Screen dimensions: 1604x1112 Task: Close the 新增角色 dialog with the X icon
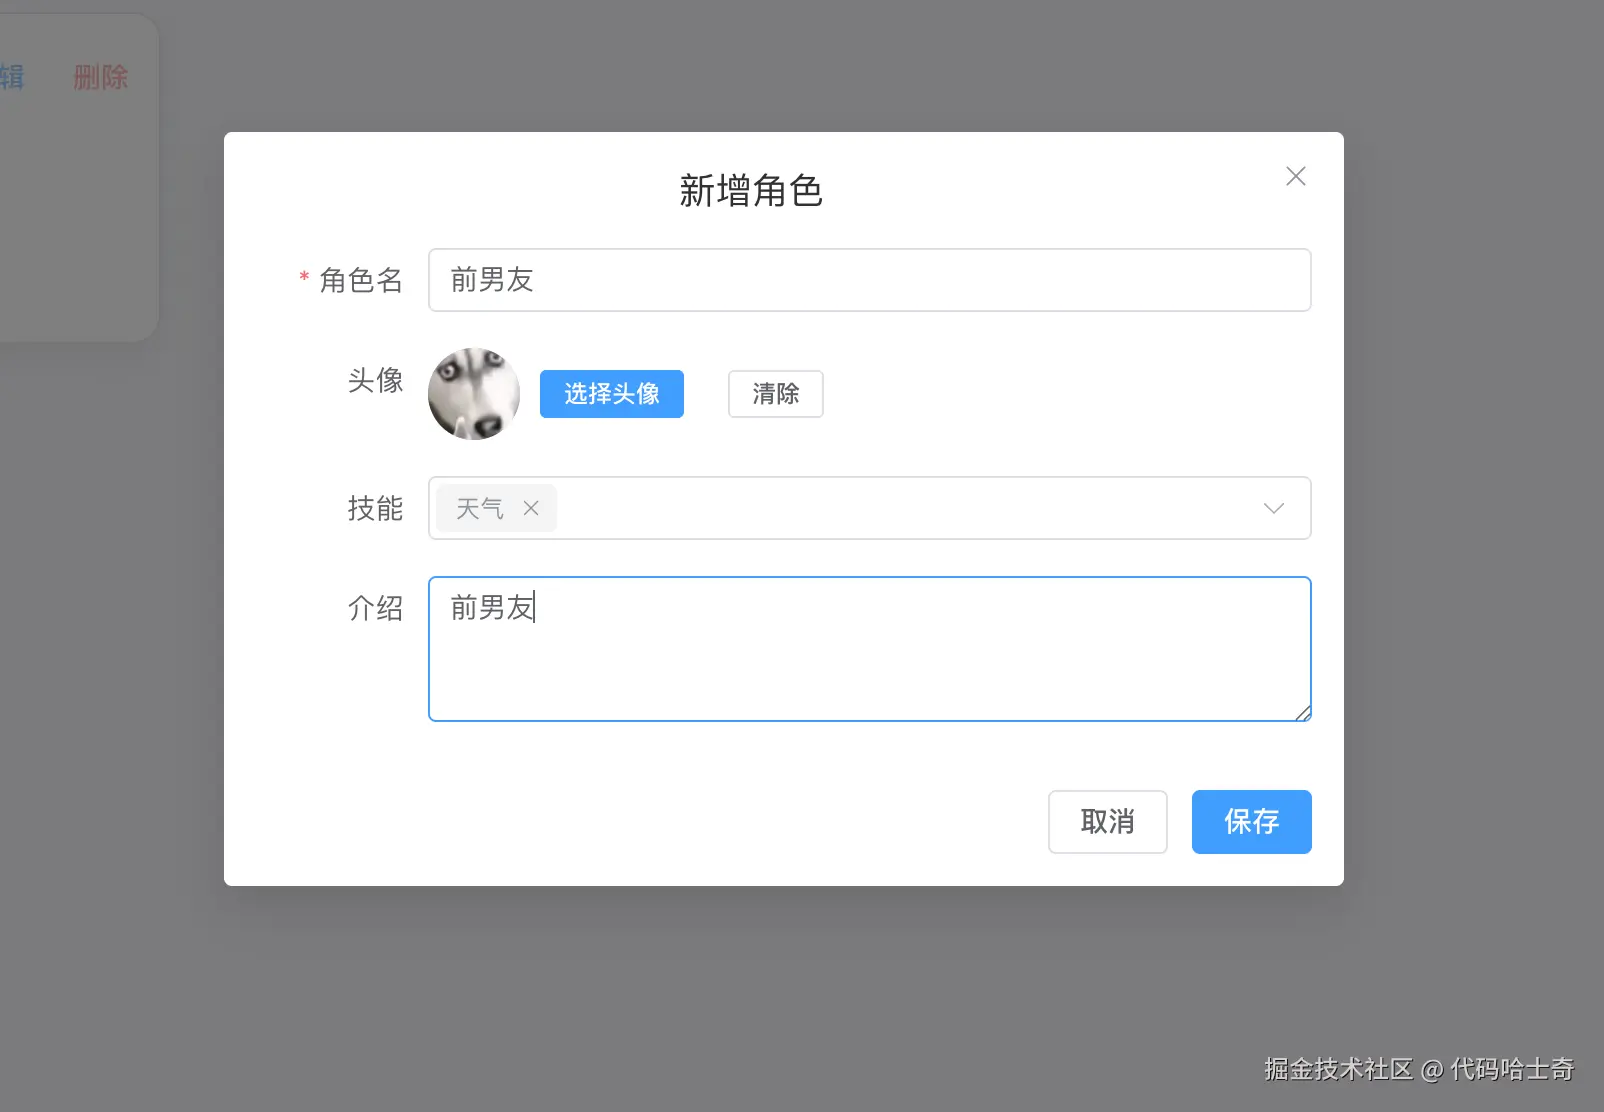pos(1295,176)
